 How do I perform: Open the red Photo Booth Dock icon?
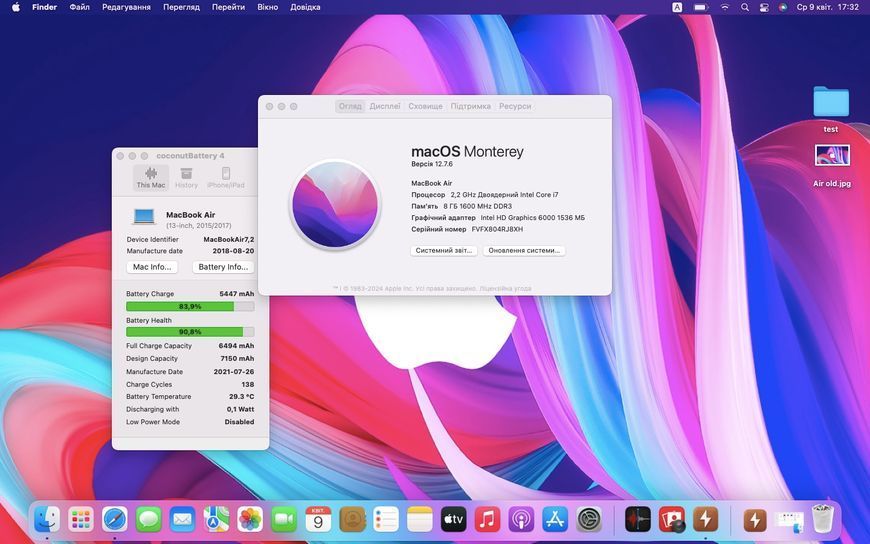(x=672, y=520)
